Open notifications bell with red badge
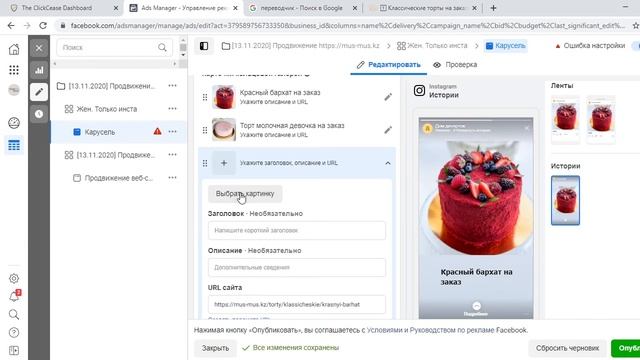The image size is (640, 360). tap(14, 296)
